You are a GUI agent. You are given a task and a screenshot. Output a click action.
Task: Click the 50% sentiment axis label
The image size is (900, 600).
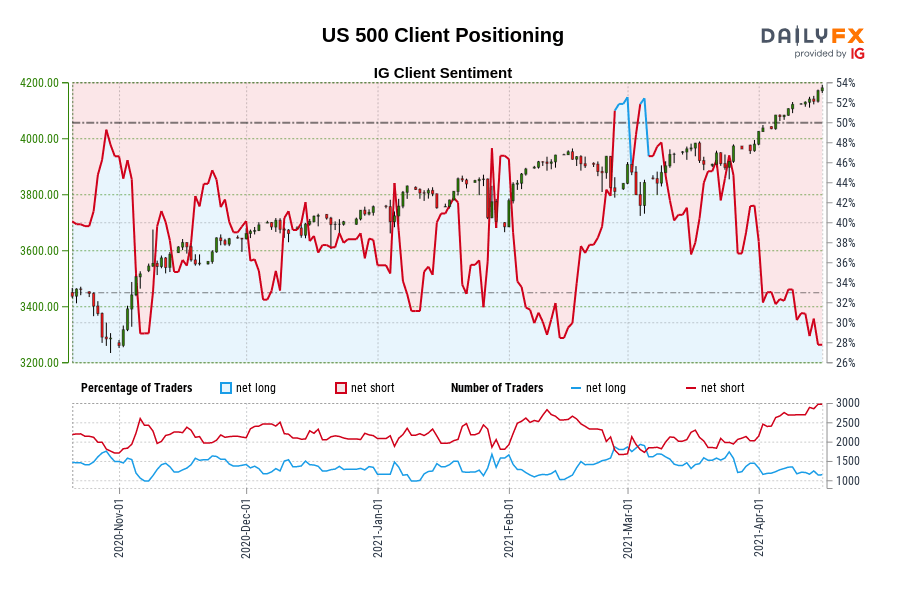(x=845, y=123)
